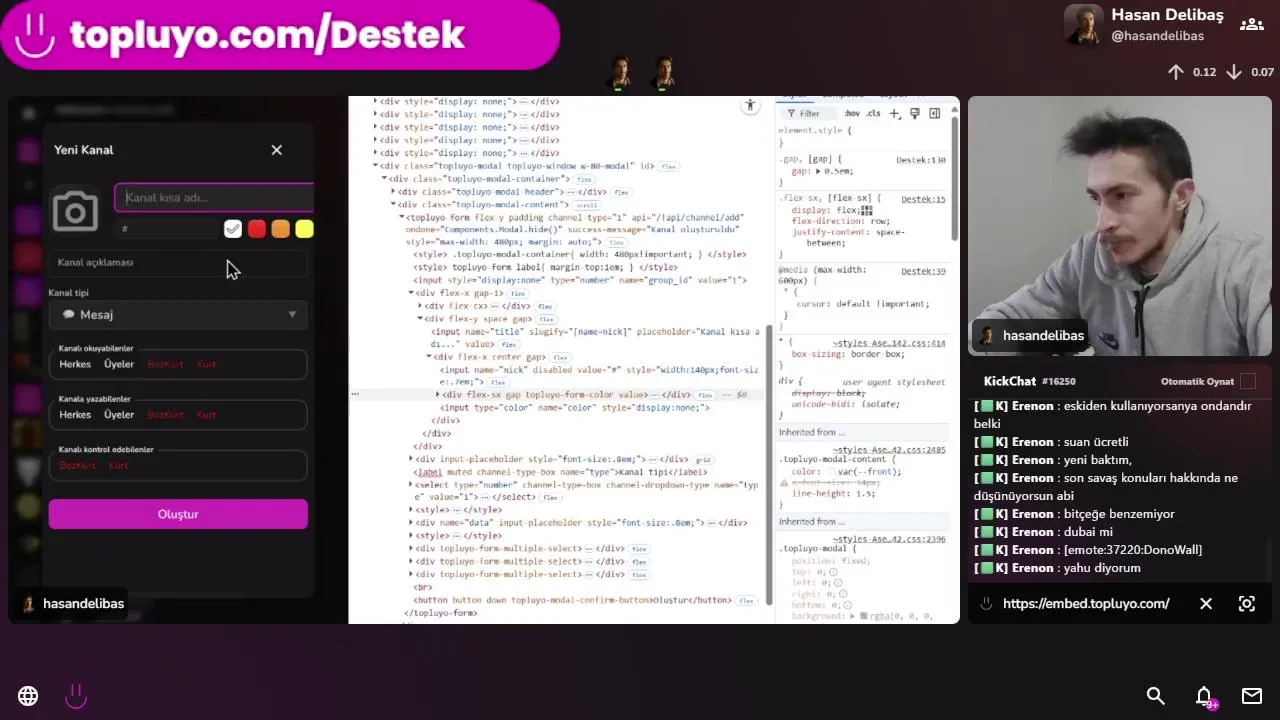
Task: Pick the orange color swatch
Action: [x=281, y=229]
